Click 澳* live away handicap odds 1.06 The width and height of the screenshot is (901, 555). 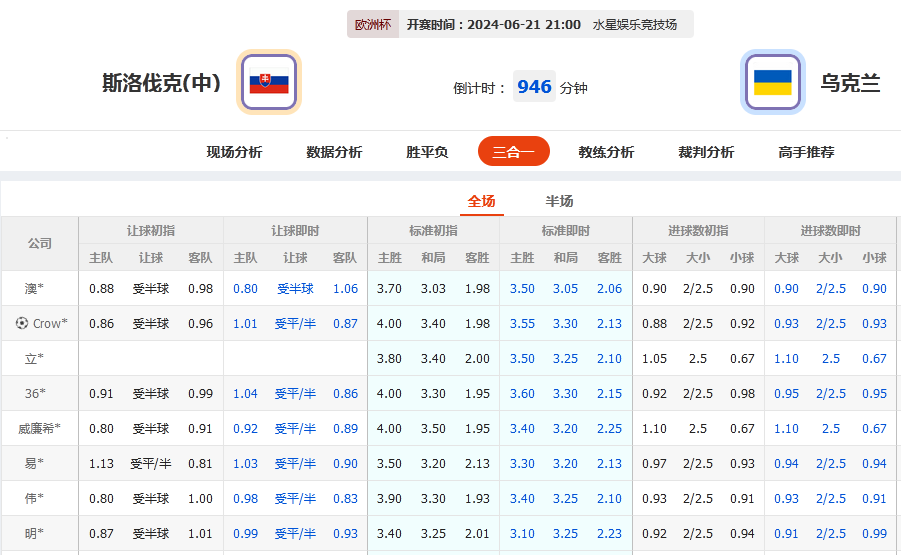point(345,288)
